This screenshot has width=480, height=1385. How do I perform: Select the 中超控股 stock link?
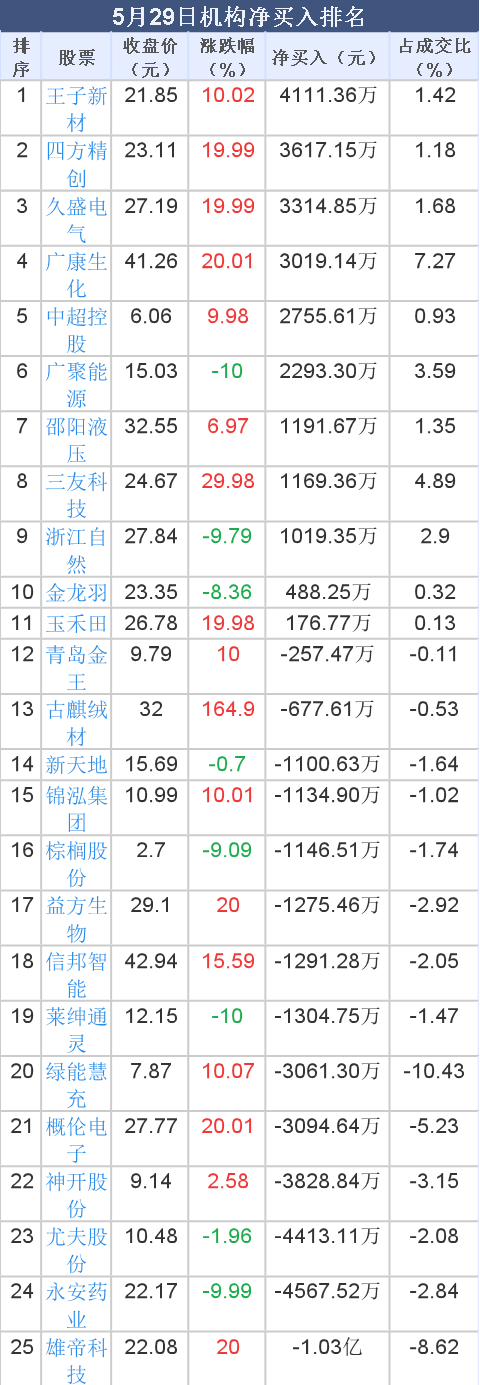click(x=77, y=329)
